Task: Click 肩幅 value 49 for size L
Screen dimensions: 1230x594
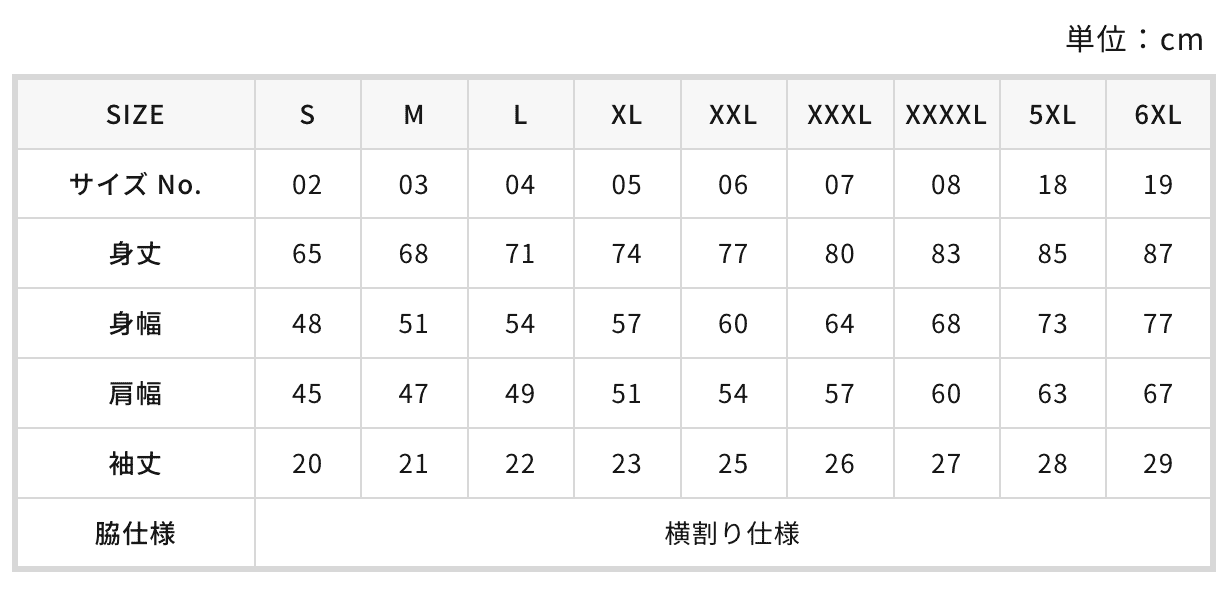Action: 520,394
